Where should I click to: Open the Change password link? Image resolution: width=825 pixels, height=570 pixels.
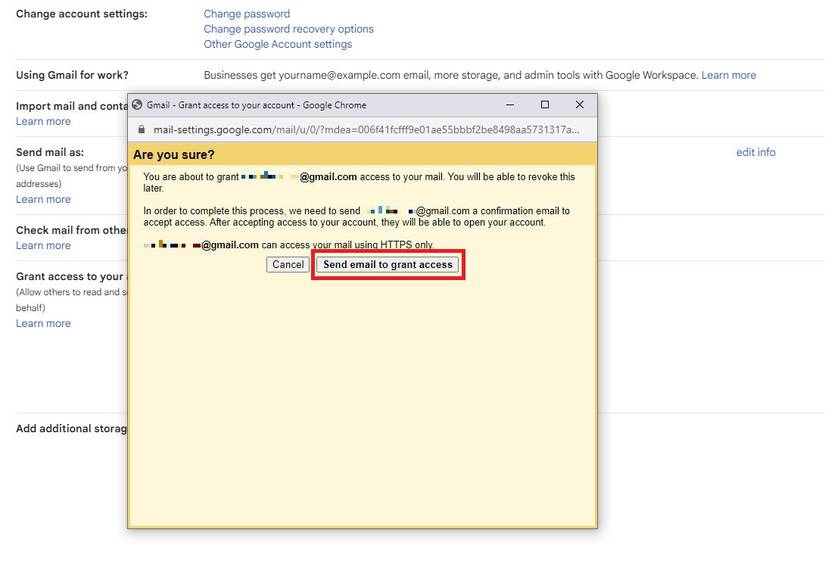tap(246, 14)
